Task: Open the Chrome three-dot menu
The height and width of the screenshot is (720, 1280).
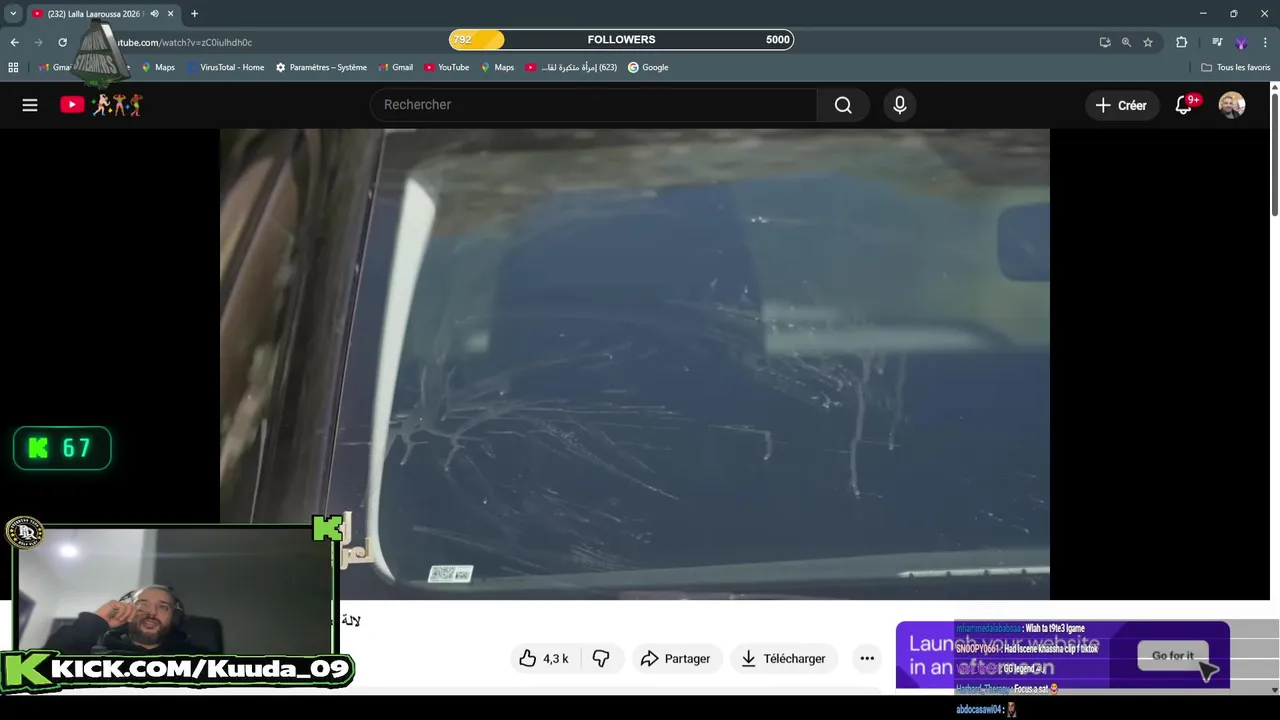Action: [1265, 42]
